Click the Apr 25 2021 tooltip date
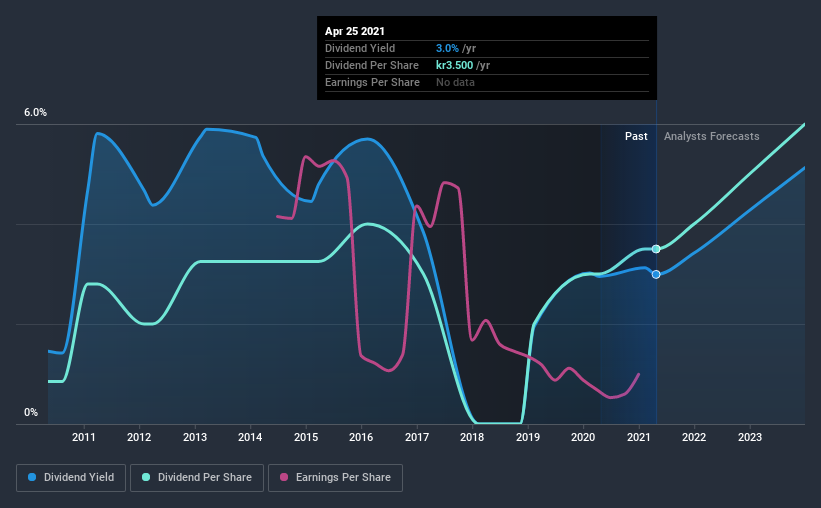 click(354, 31)
